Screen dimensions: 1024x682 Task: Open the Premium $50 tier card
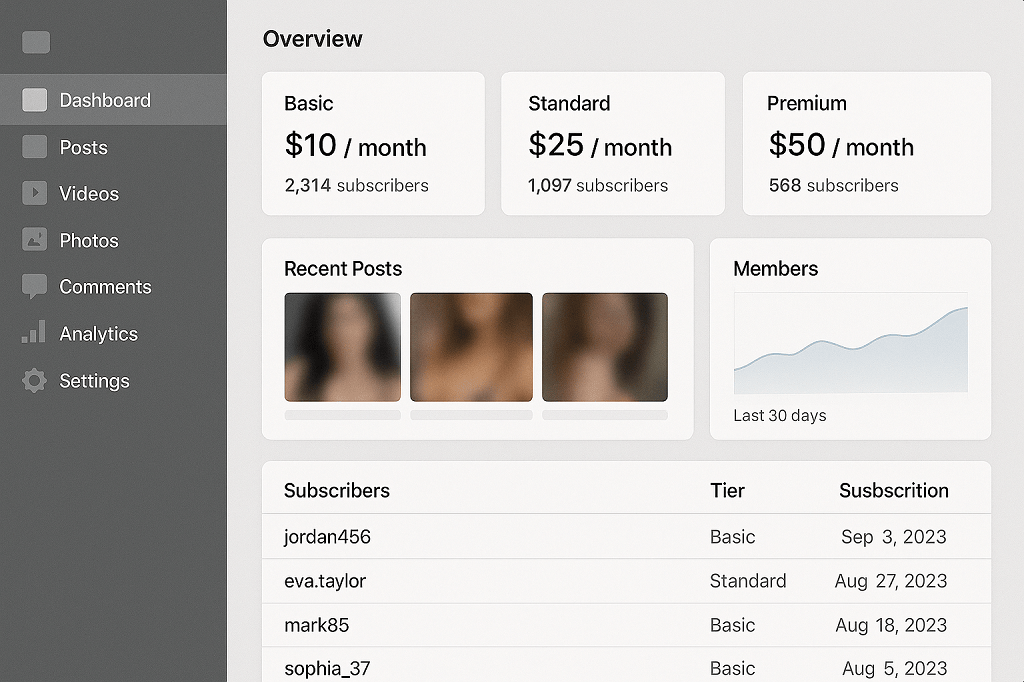[866, 143]
